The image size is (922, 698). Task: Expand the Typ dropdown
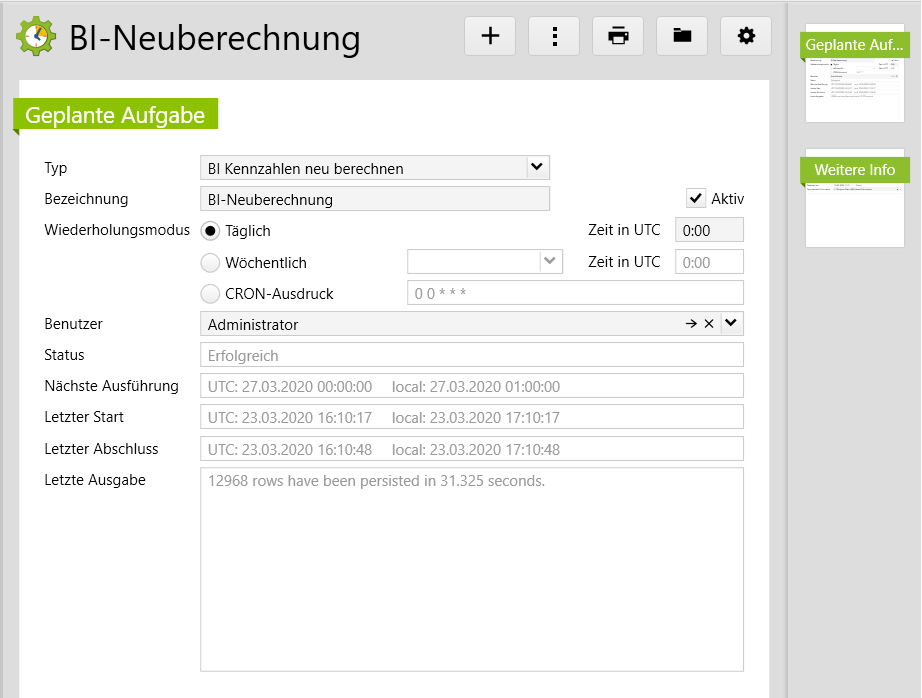pyautogui.click(x=537, y=168)
